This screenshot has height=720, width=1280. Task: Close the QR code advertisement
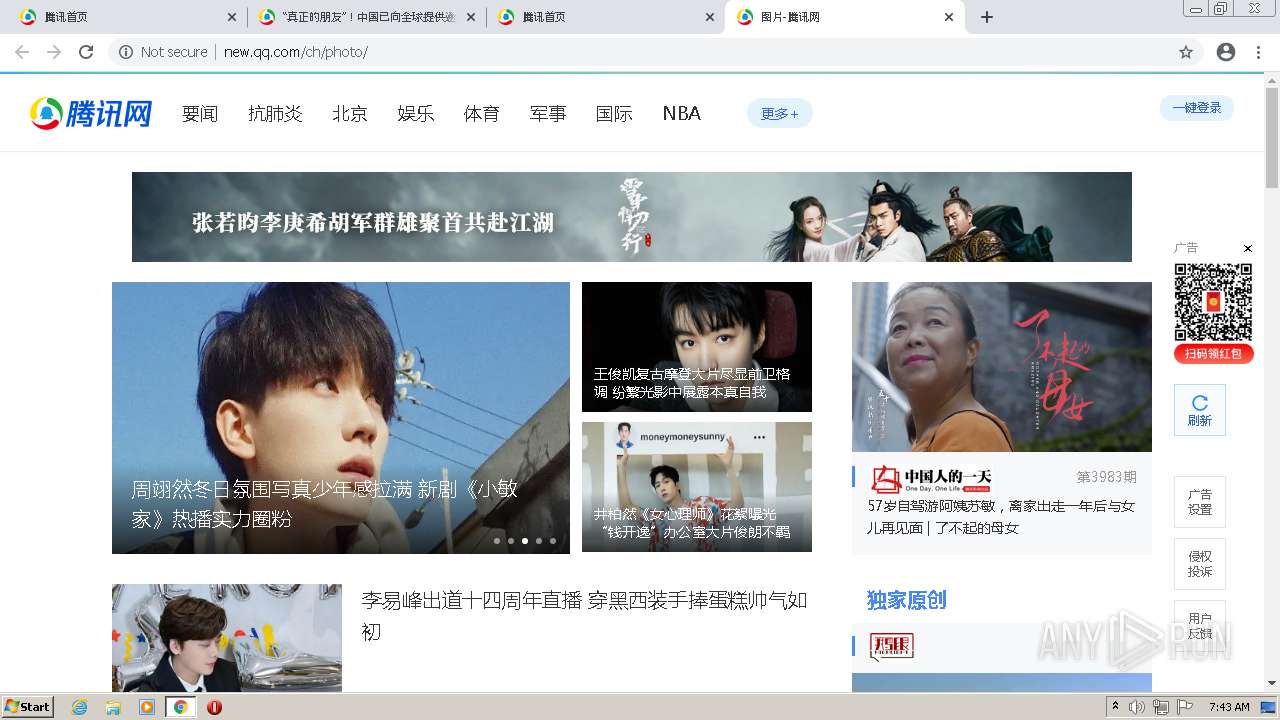coord(1247,248)
